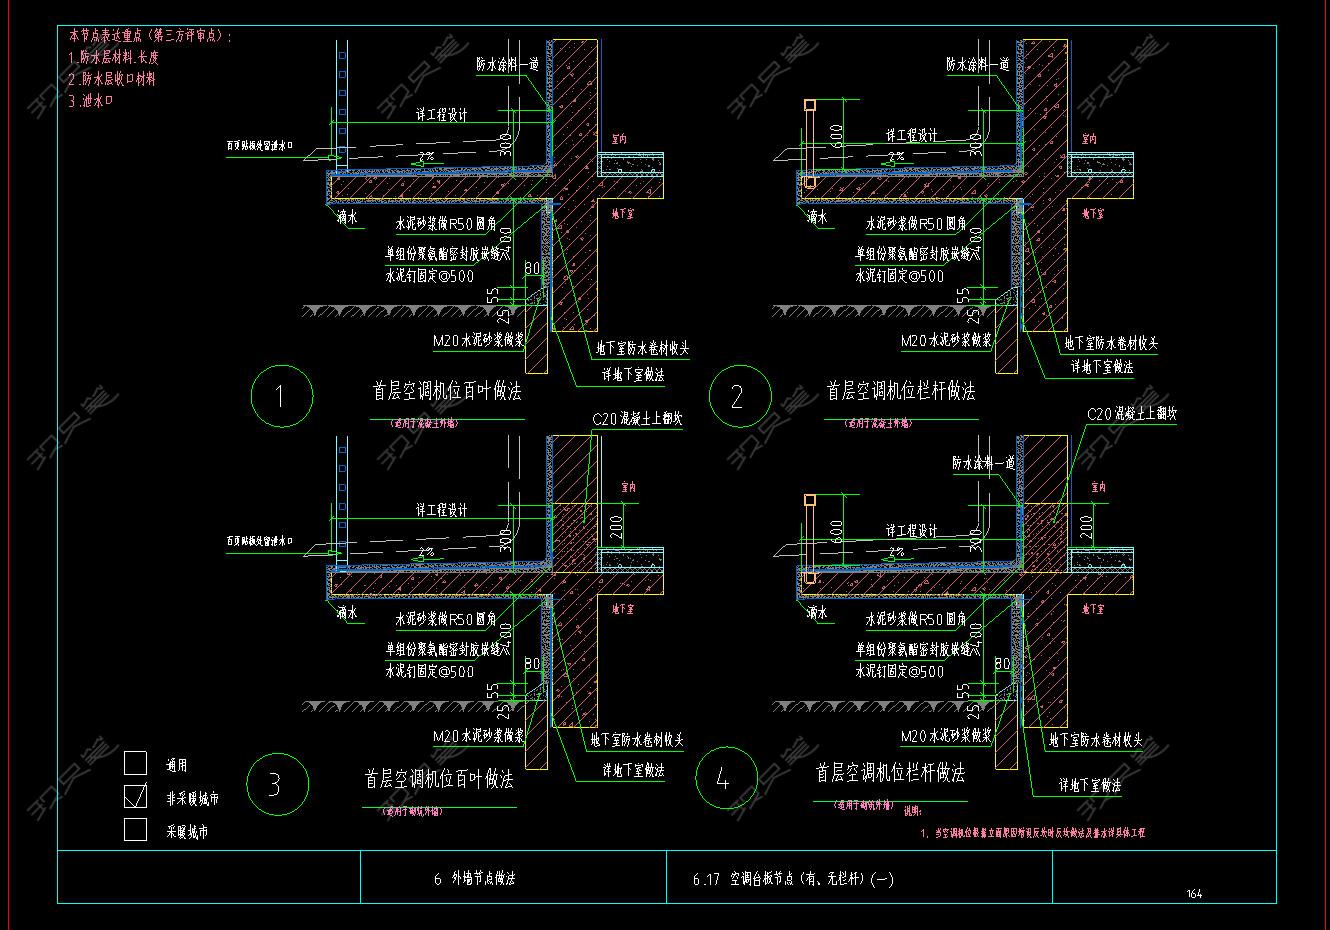This screenshot has width=1330, height=930.
Task: Click the 防水涂料一道 label in detail 1
Action: [507, 64]
